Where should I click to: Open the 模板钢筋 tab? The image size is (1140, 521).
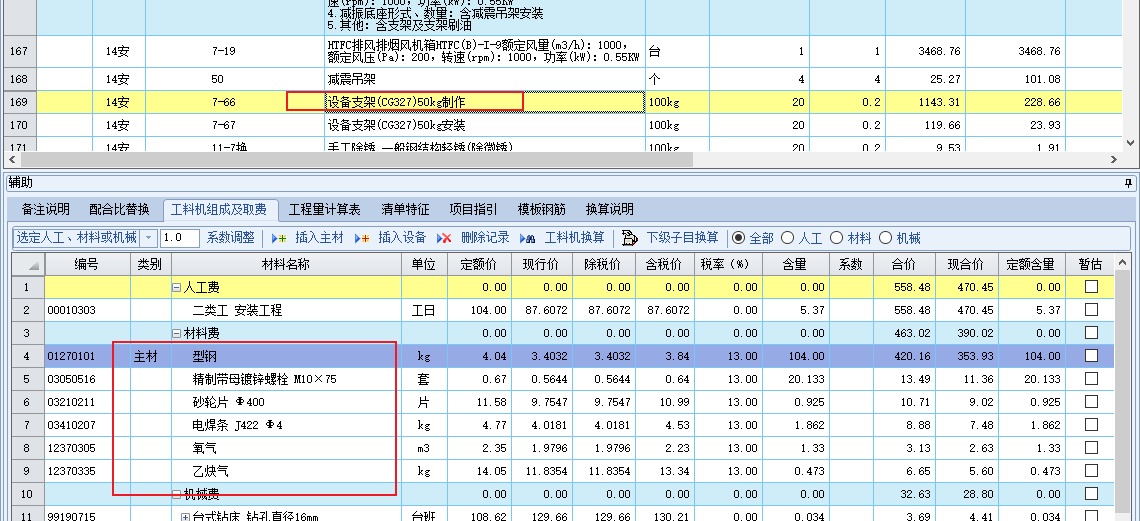542,210
